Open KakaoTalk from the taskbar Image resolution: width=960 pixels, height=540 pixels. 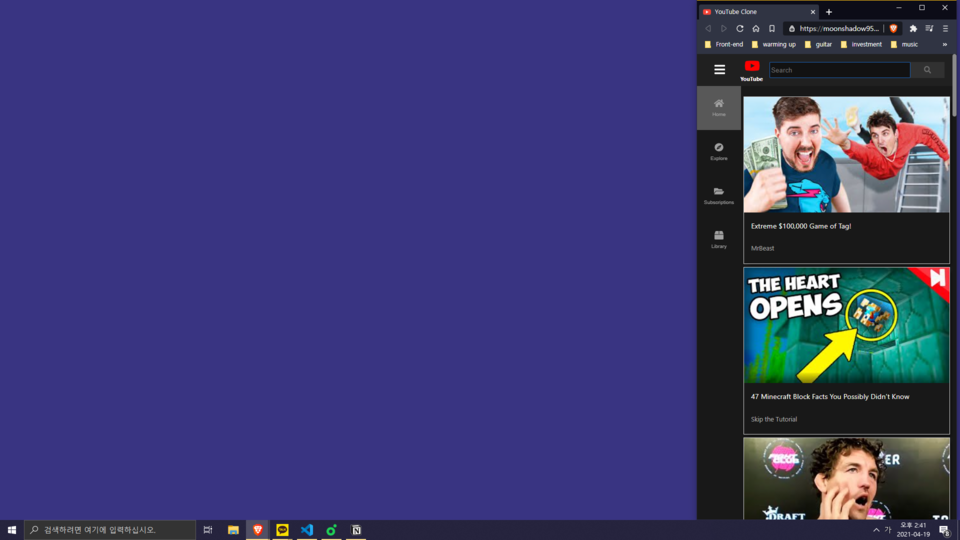(282, 530)
